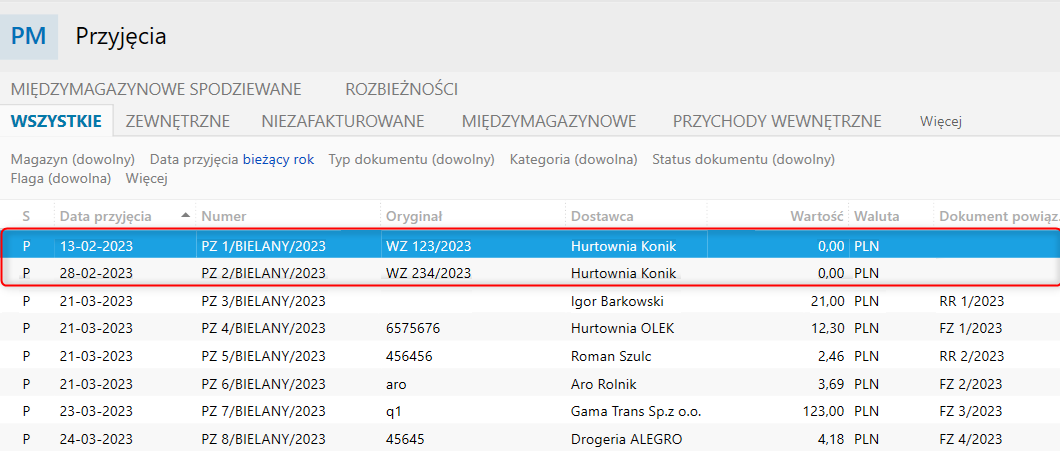This screenshot has width=1060, height=461.
Task: Switch to the Rozbieżności tab
Action: [402, 89]
